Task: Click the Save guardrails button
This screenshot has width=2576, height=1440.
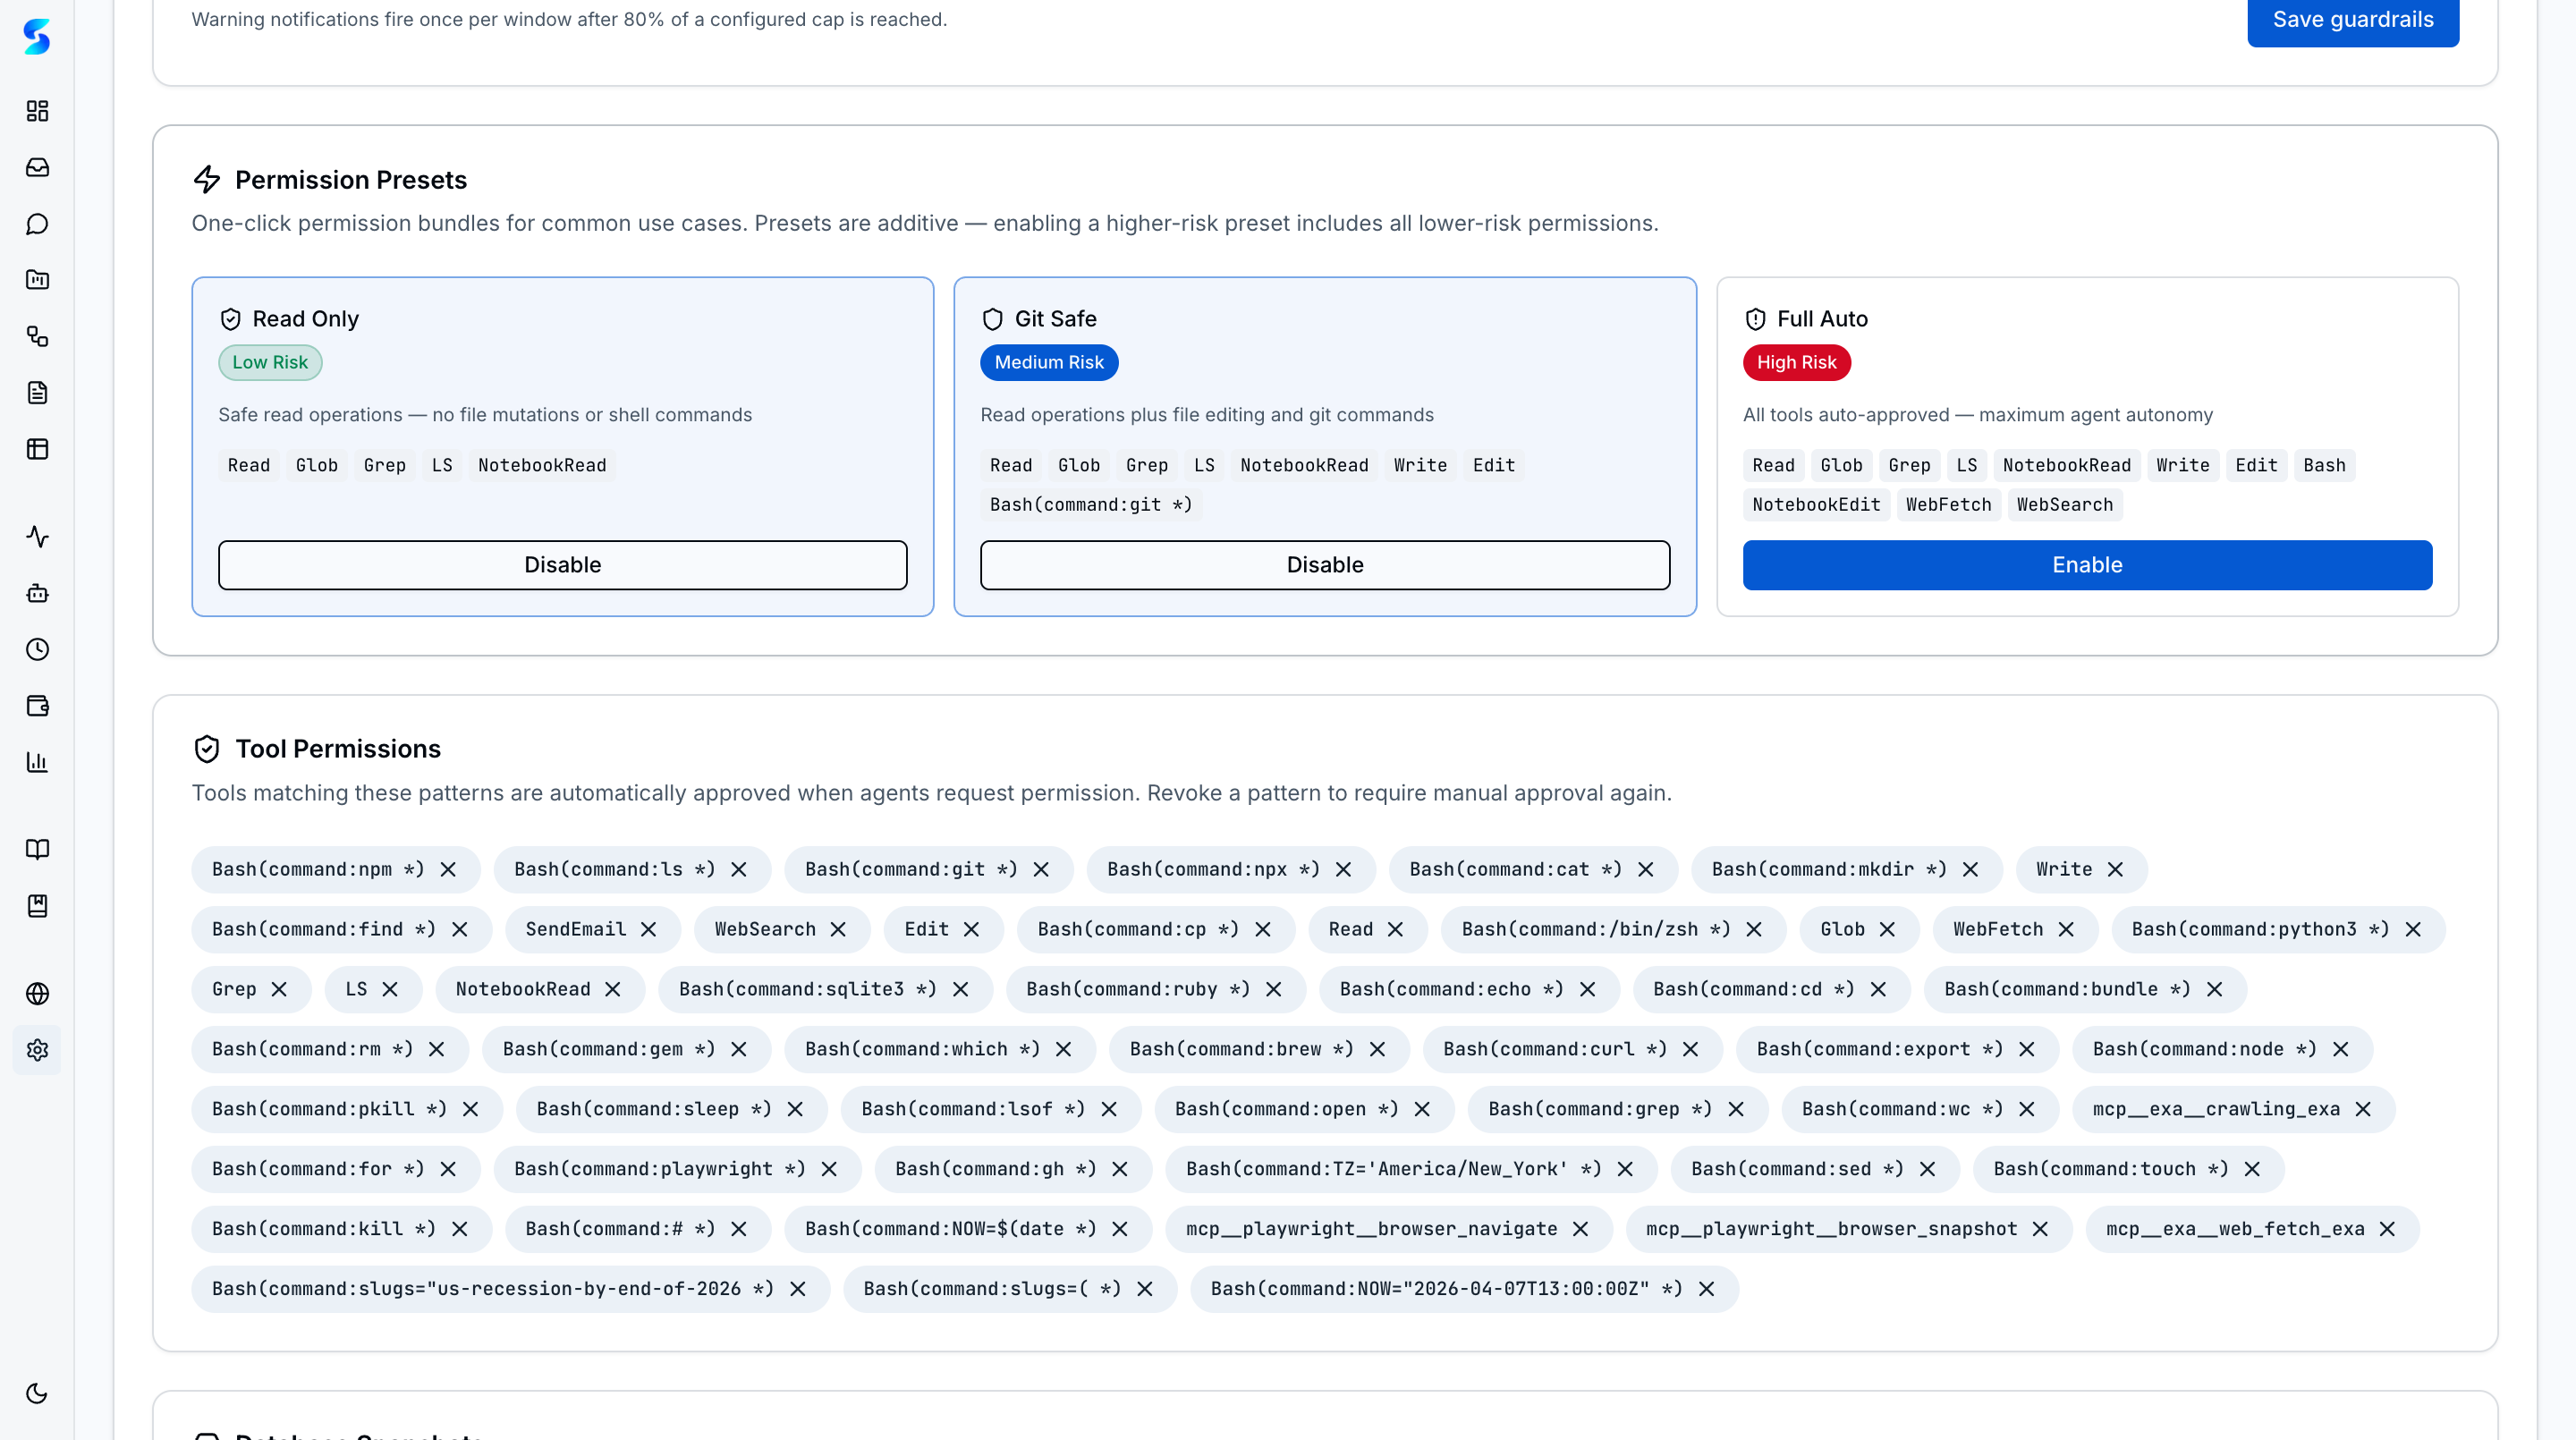Action: tap(2352, 19)
